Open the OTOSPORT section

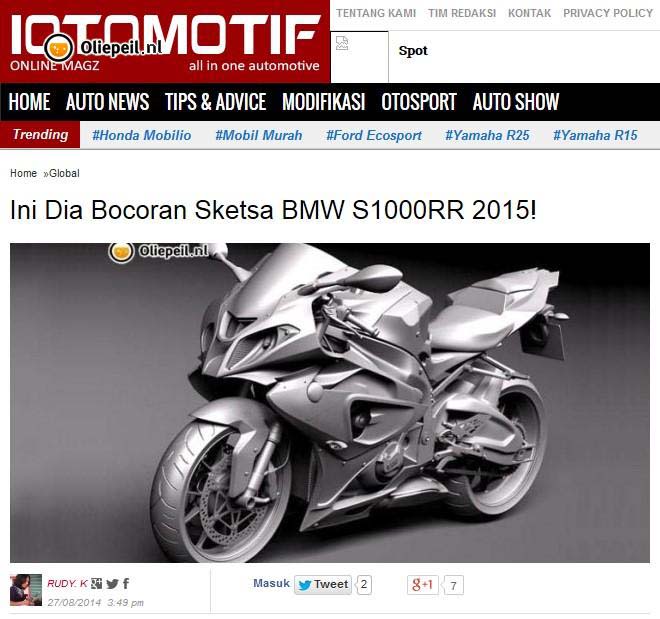tap(419, 102)
